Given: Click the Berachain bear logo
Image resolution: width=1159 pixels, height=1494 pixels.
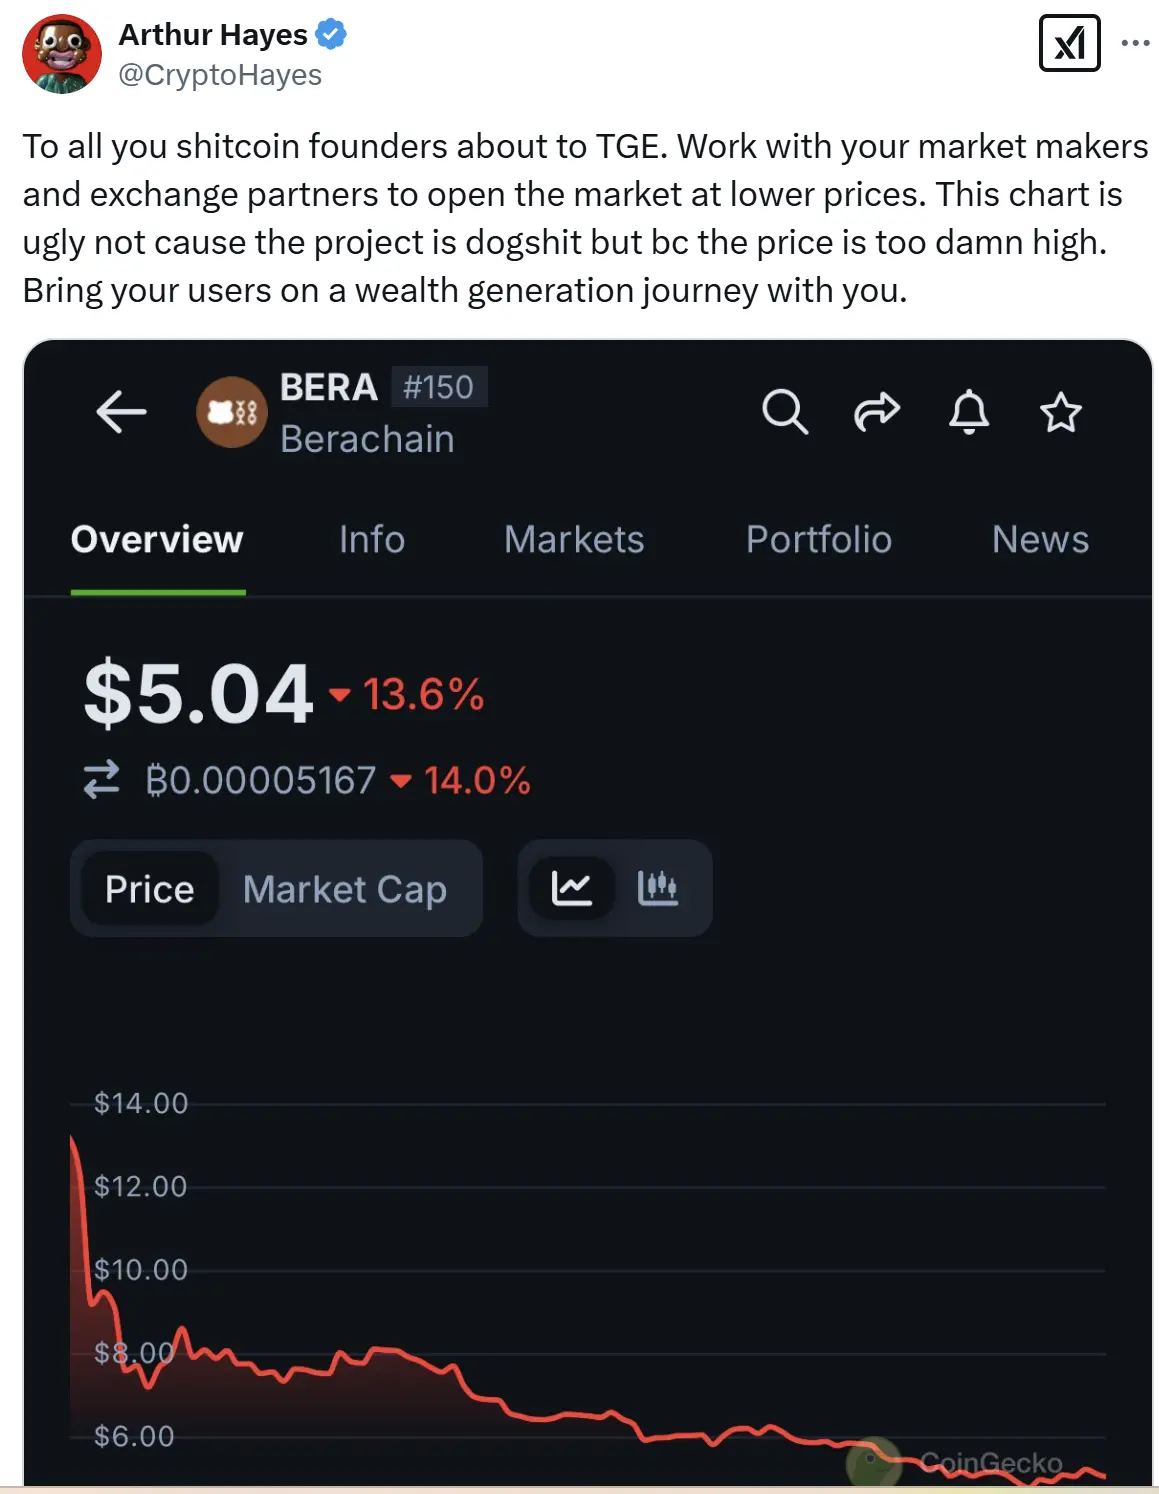Looking at the screenshot, I should pyautogui.click(x=232, y=412).
